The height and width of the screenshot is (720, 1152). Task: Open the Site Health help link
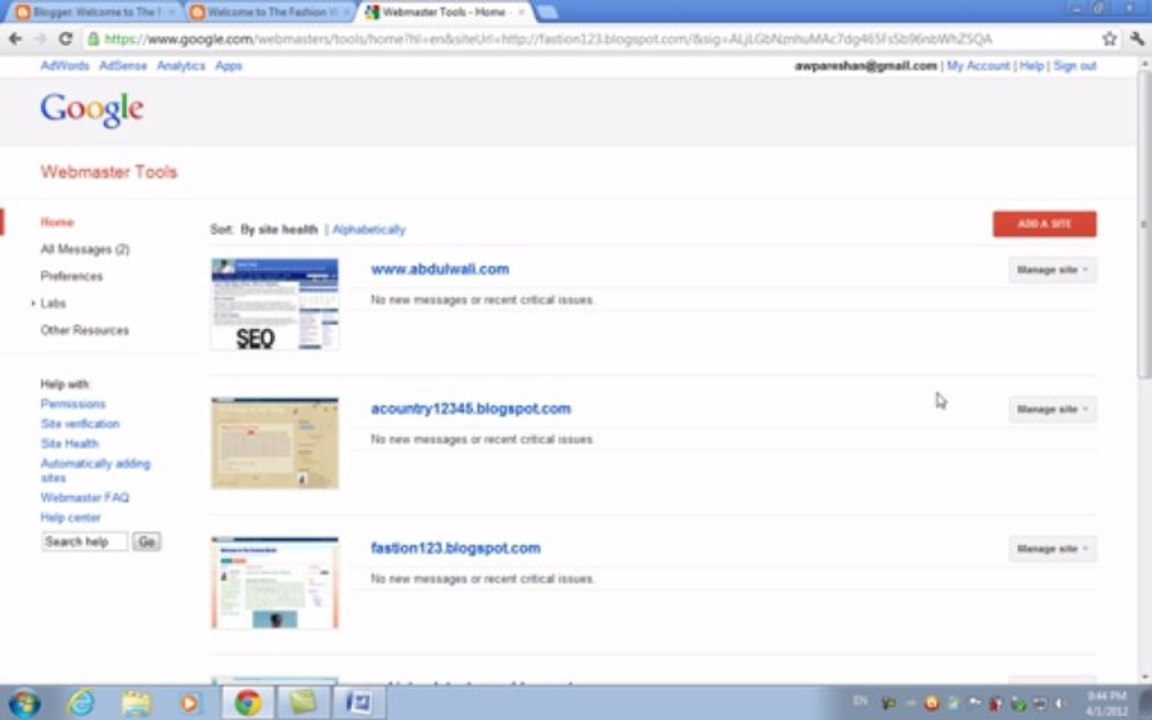click(x=69, y=444)
